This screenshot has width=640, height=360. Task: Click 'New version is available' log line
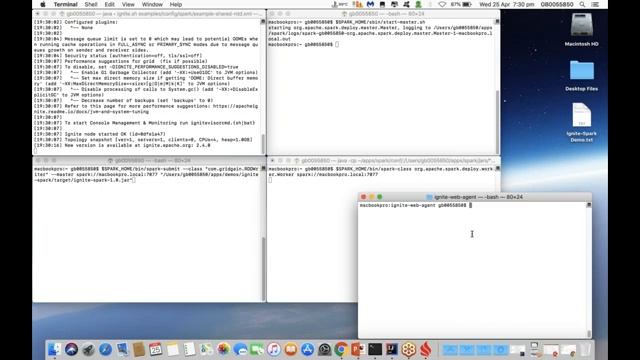coord(122,145)
